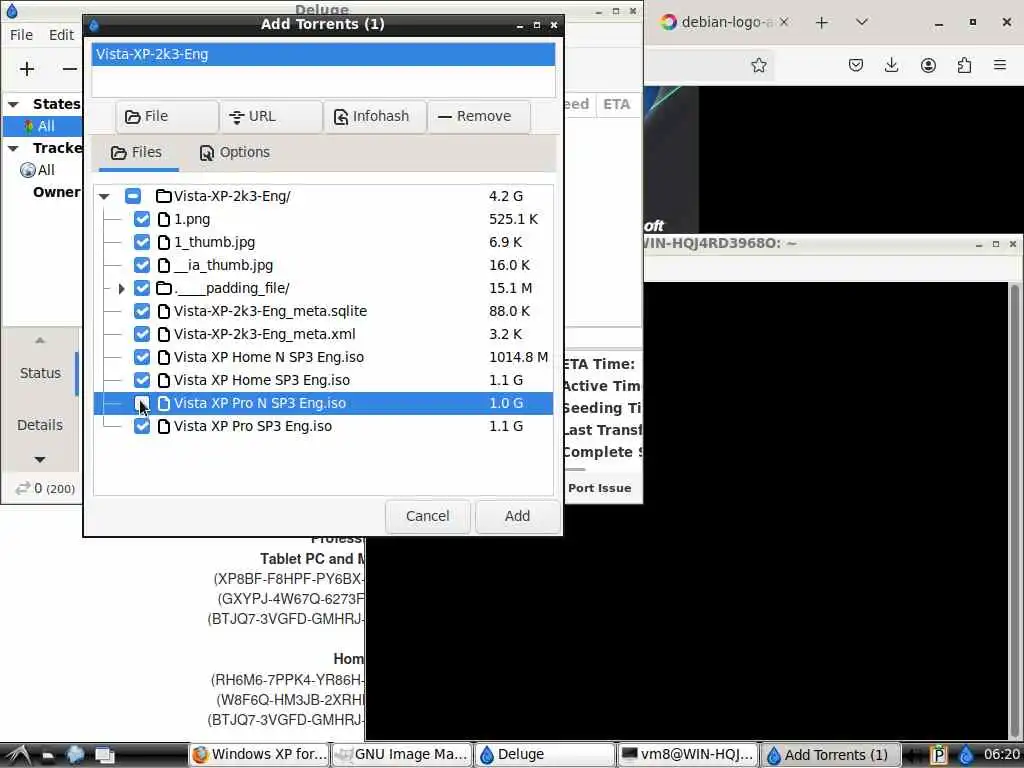Collapse the Trackers section in Deluge
Screen dimensions: 1024x768
tap(13, 148)
